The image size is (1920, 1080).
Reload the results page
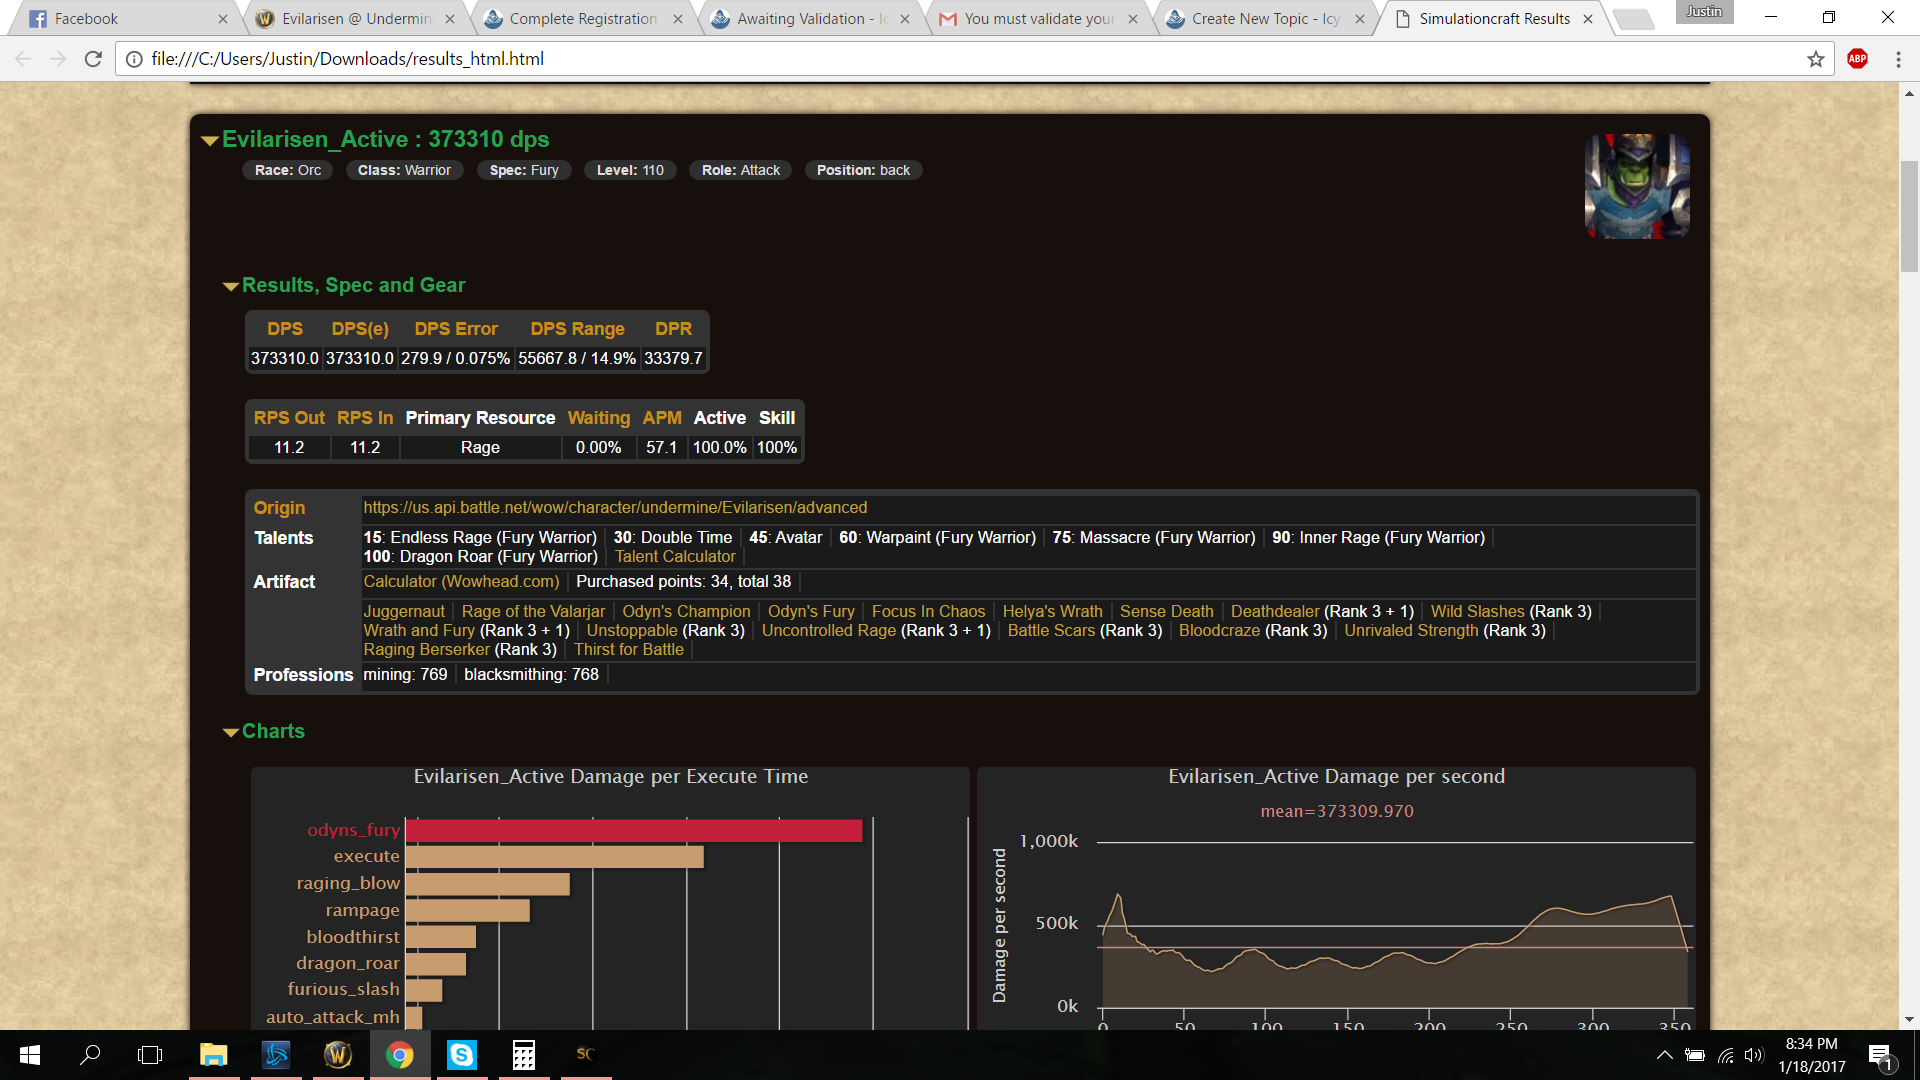[x=93, y=59]
